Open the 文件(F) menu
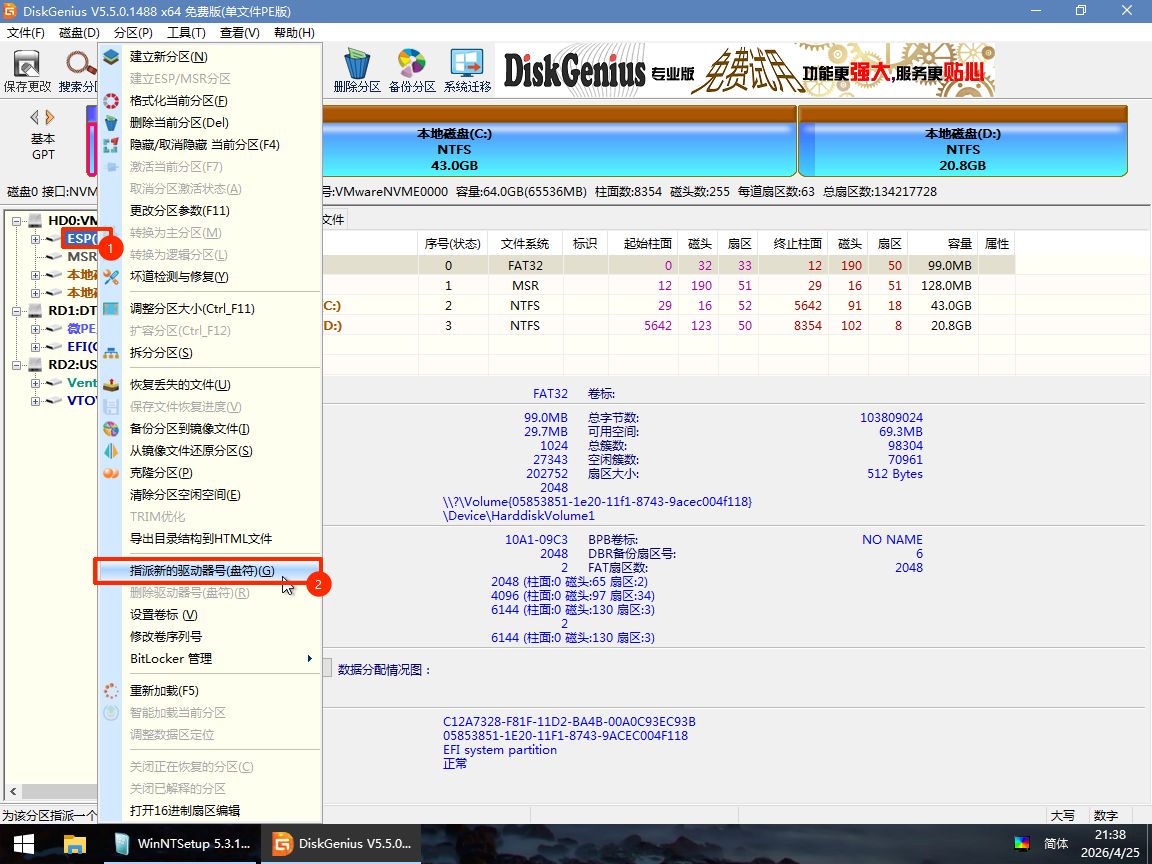 click(x=26, y=32)
